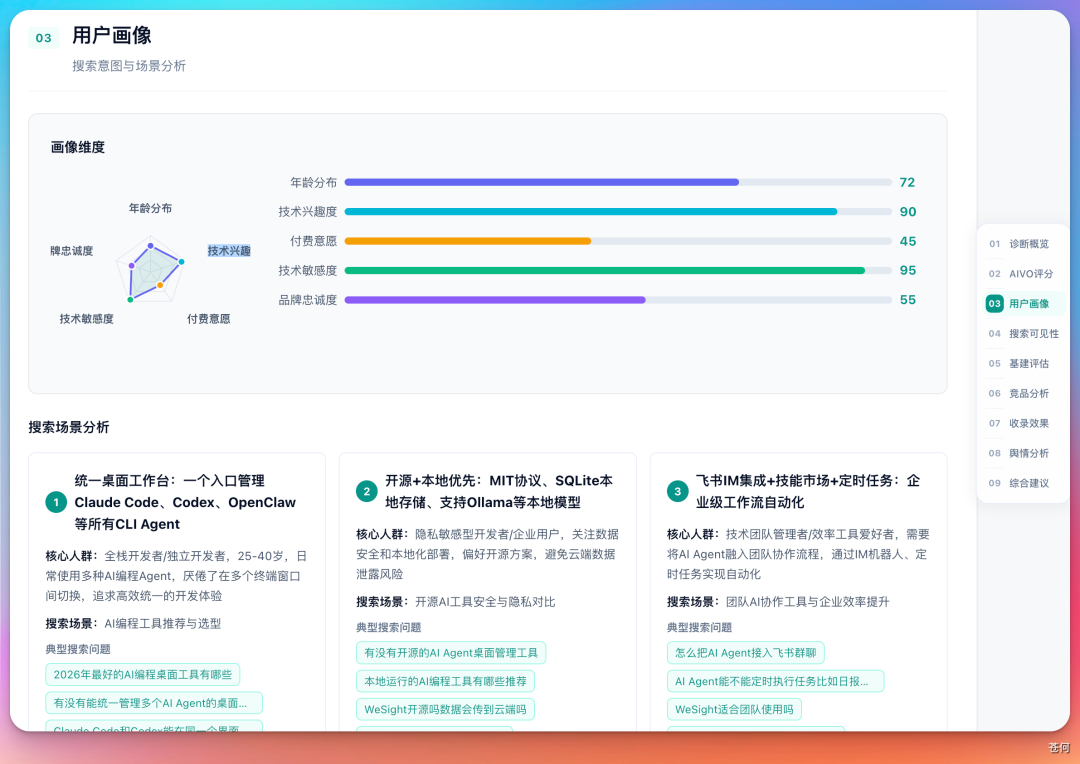This screenshot has height=764, width=1080.
Task: Click the numbered circle badge 1
Action: coord(56,502)
